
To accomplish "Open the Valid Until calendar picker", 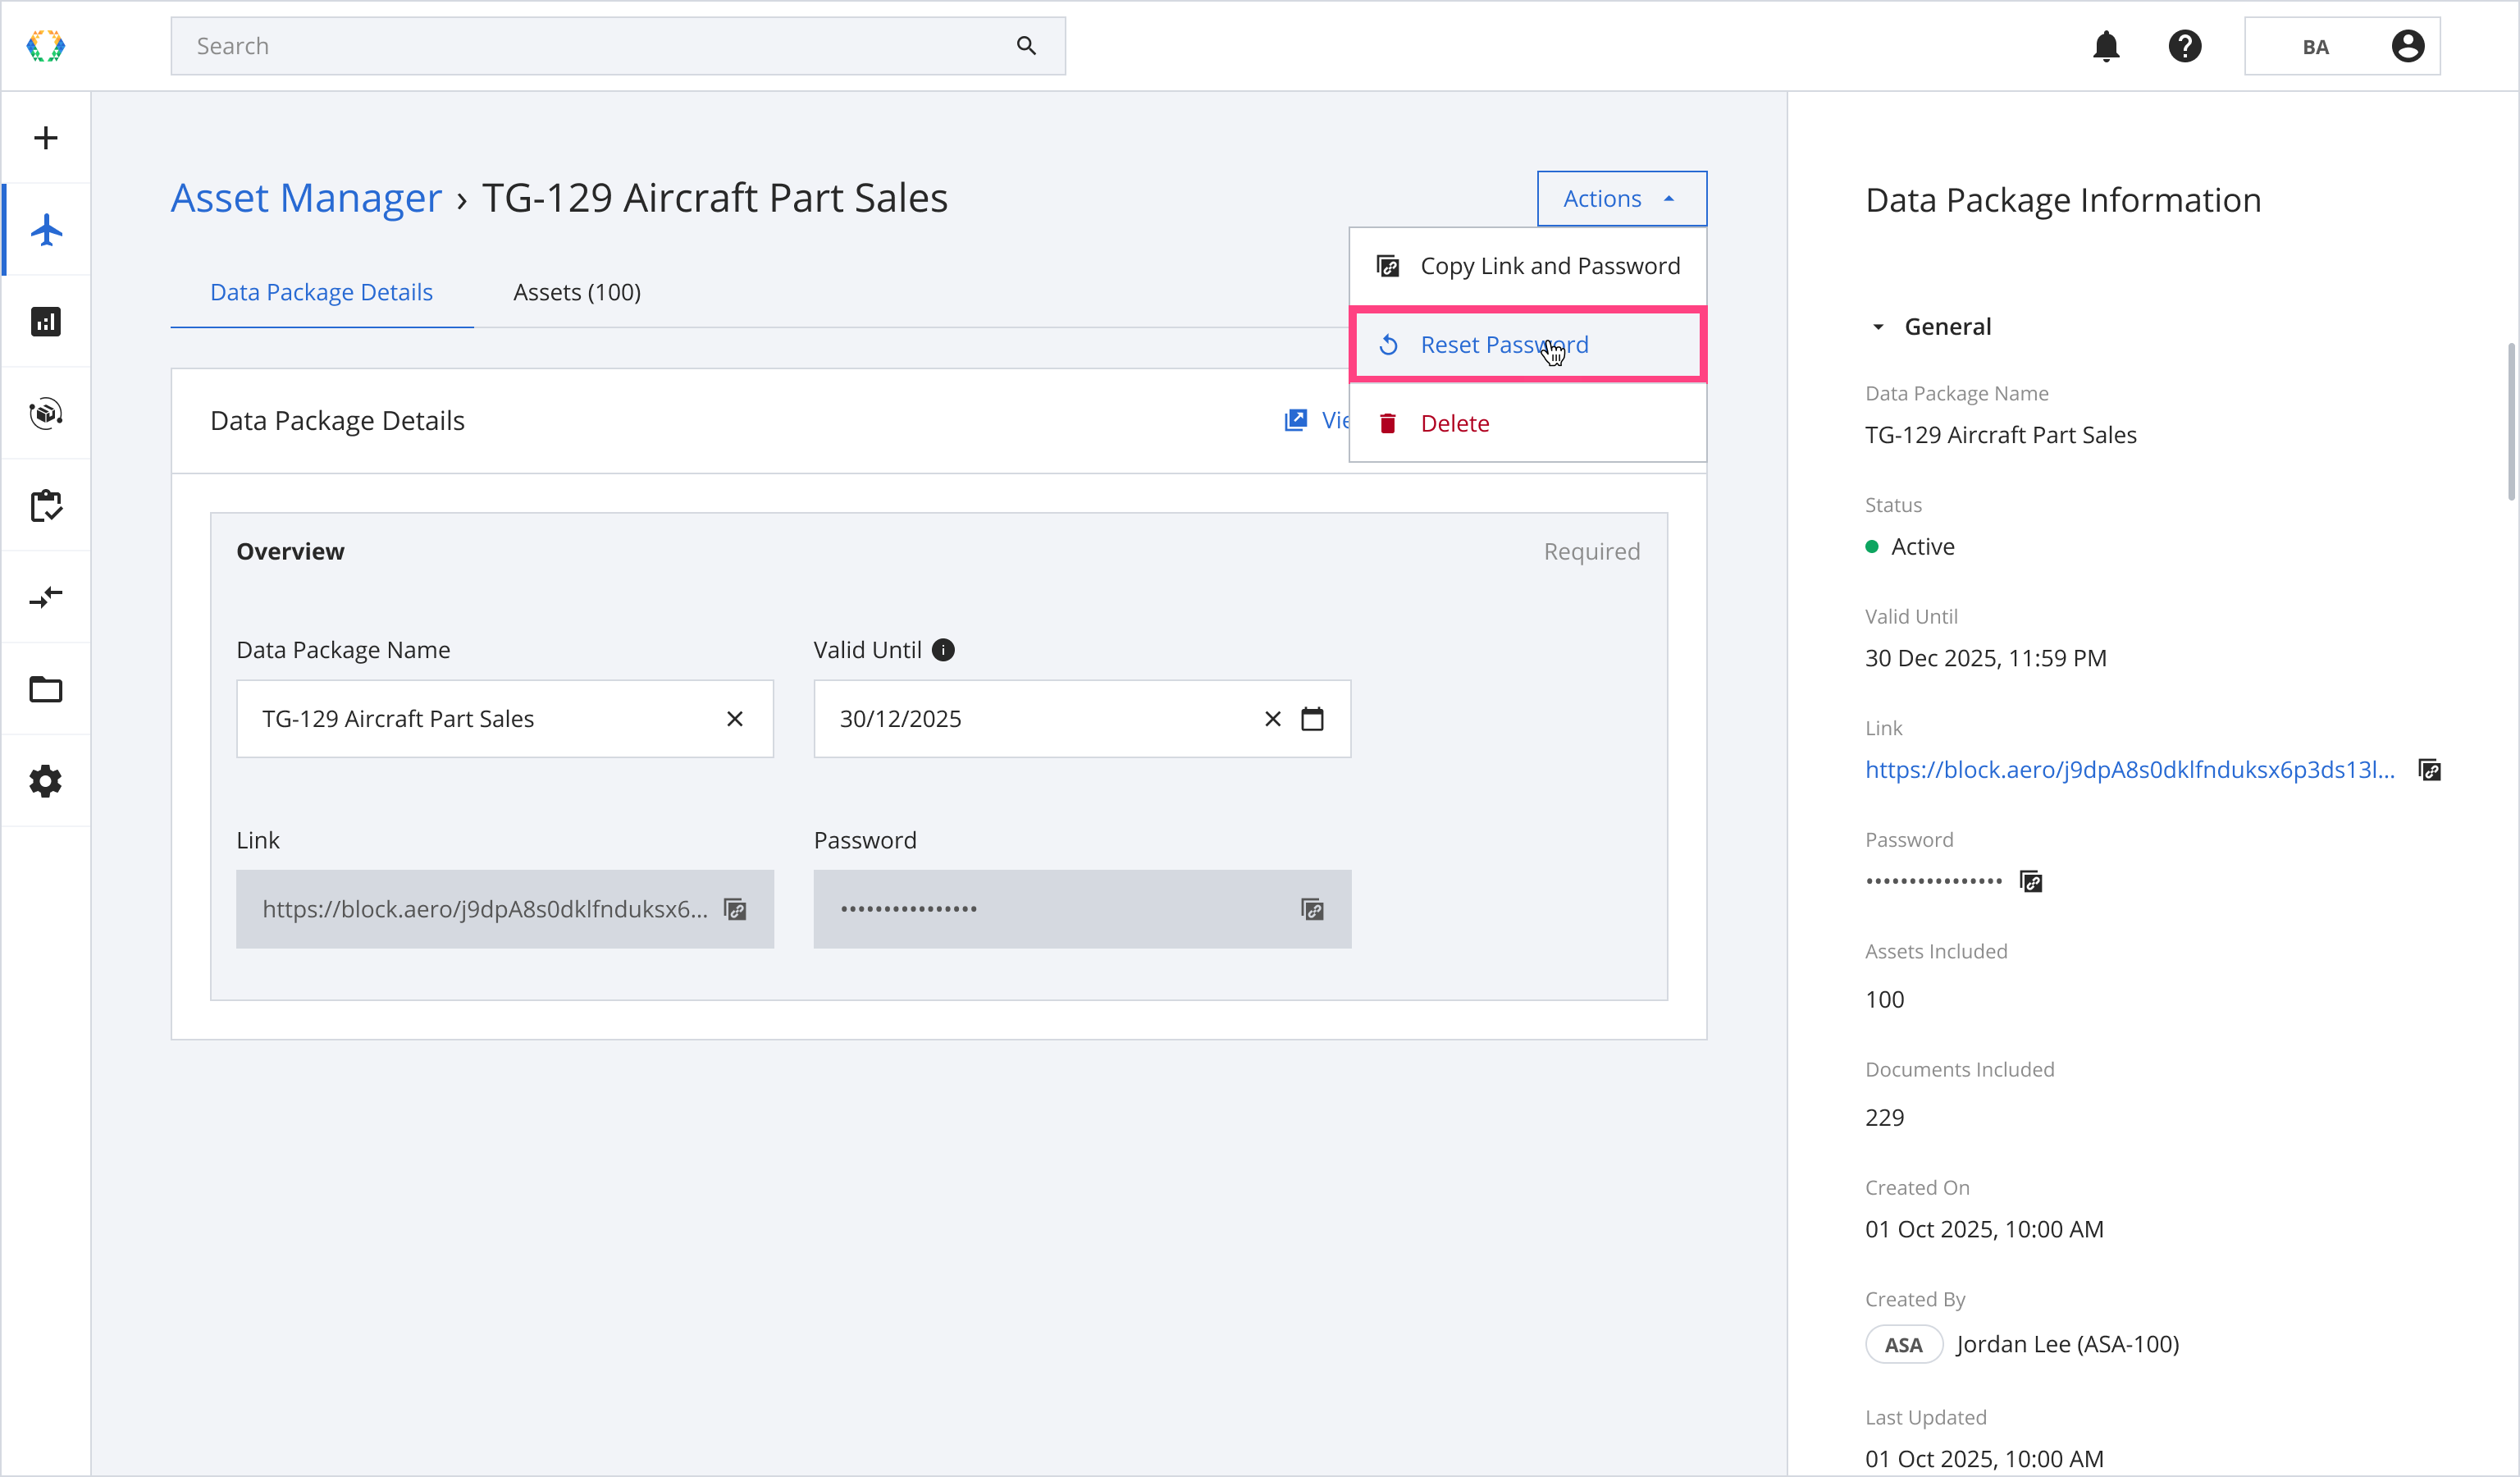I will coord(1312,719).
